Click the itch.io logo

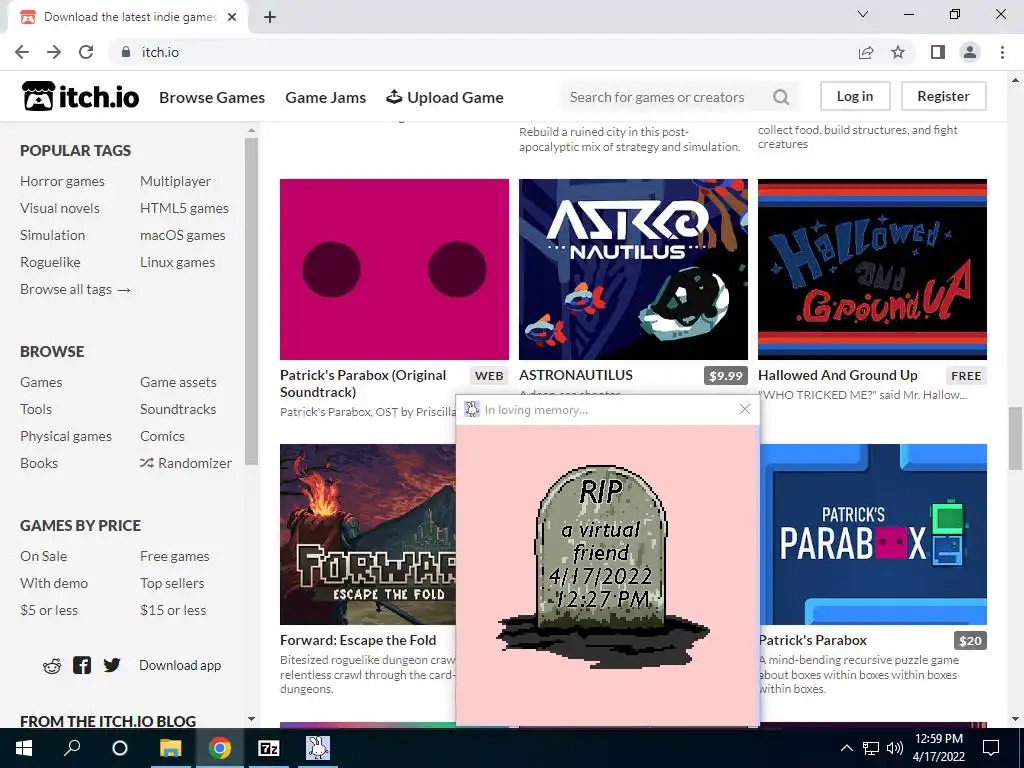80,97
